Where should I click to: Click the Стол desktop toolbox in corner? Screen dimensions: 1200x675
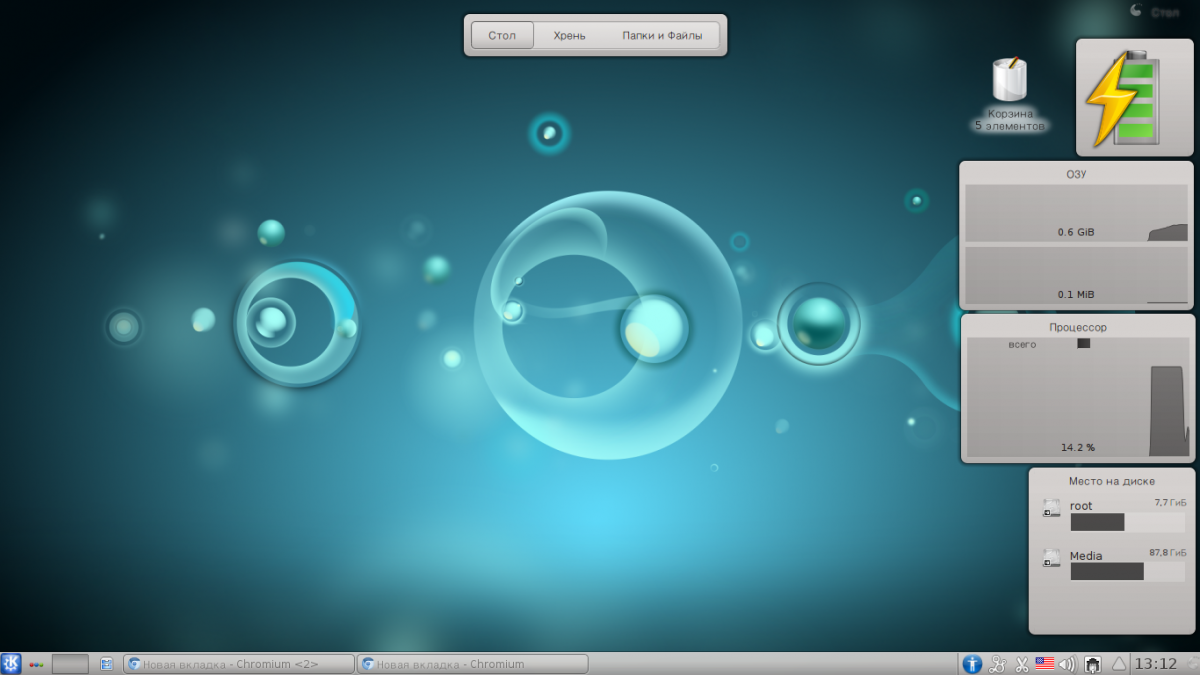tap(1156, 12)
